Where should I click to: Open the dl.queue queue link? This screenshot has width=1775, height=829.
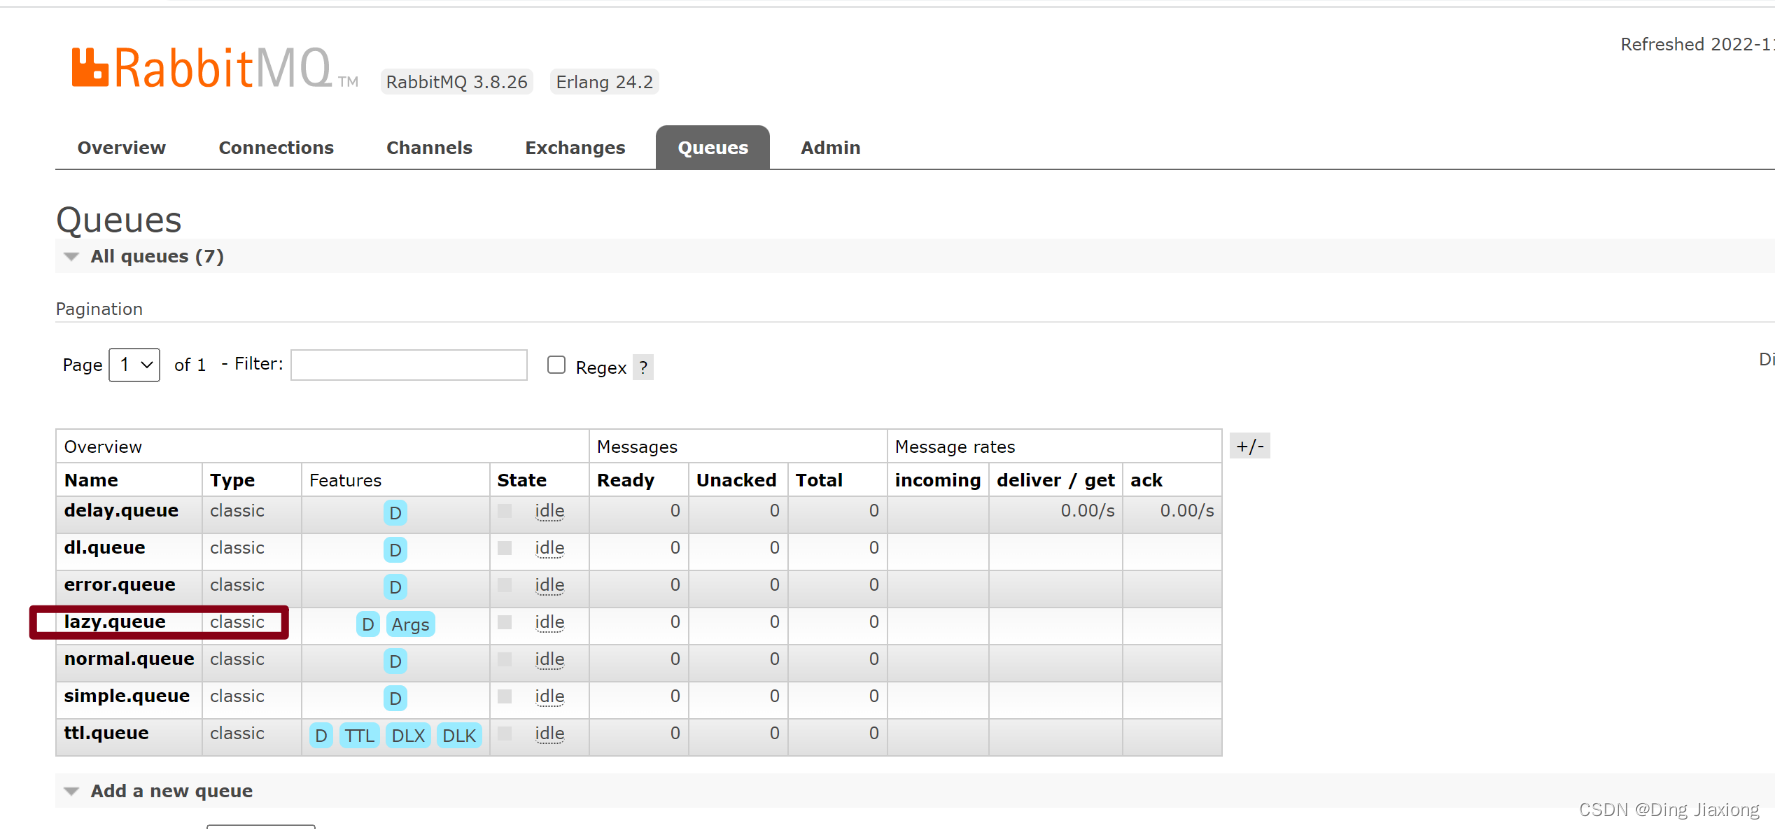point(105,548)
